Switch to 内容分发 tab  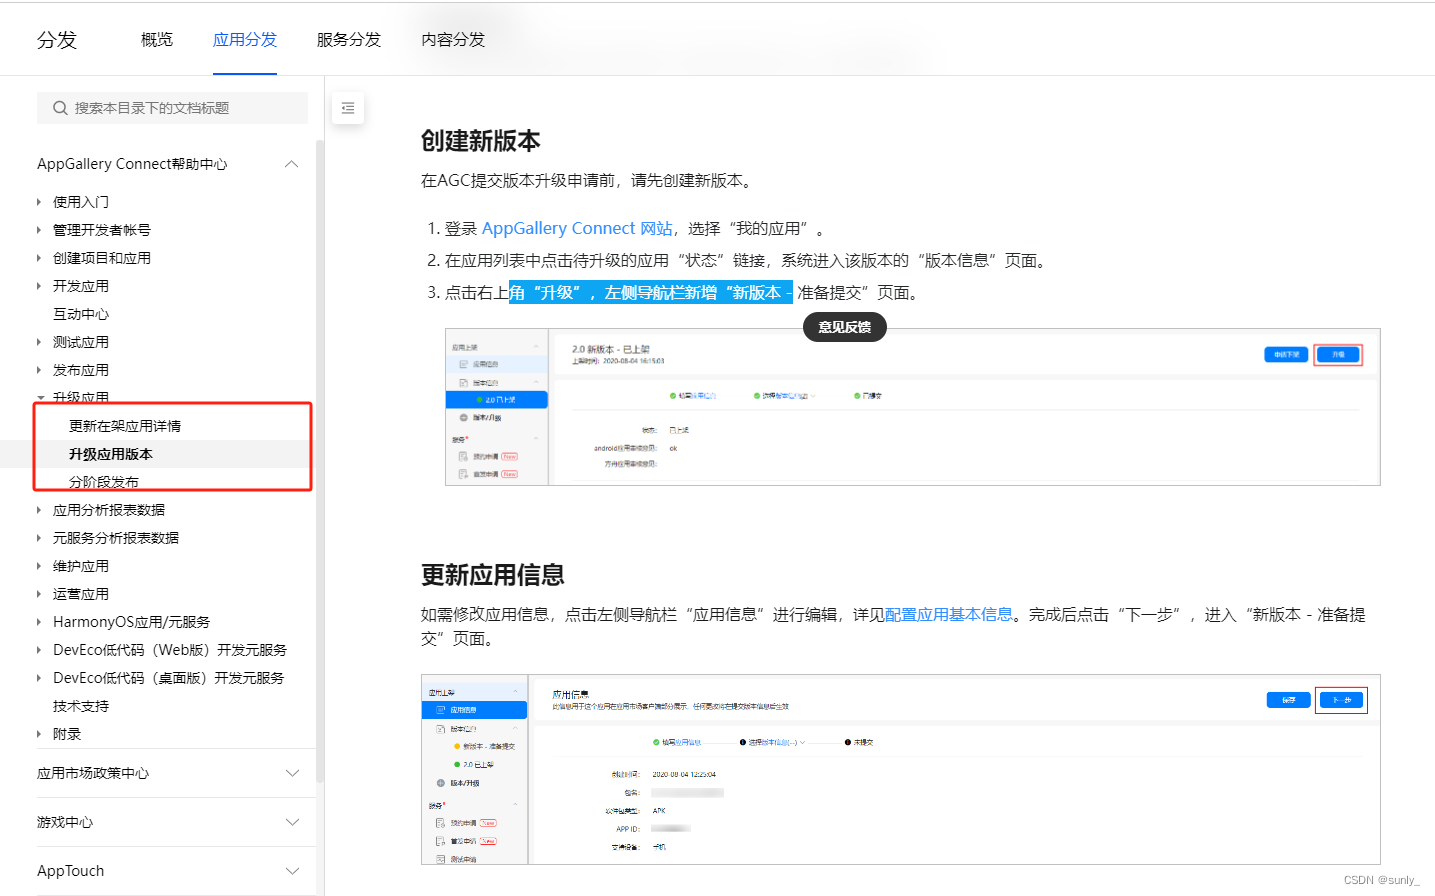pos(453,39)
